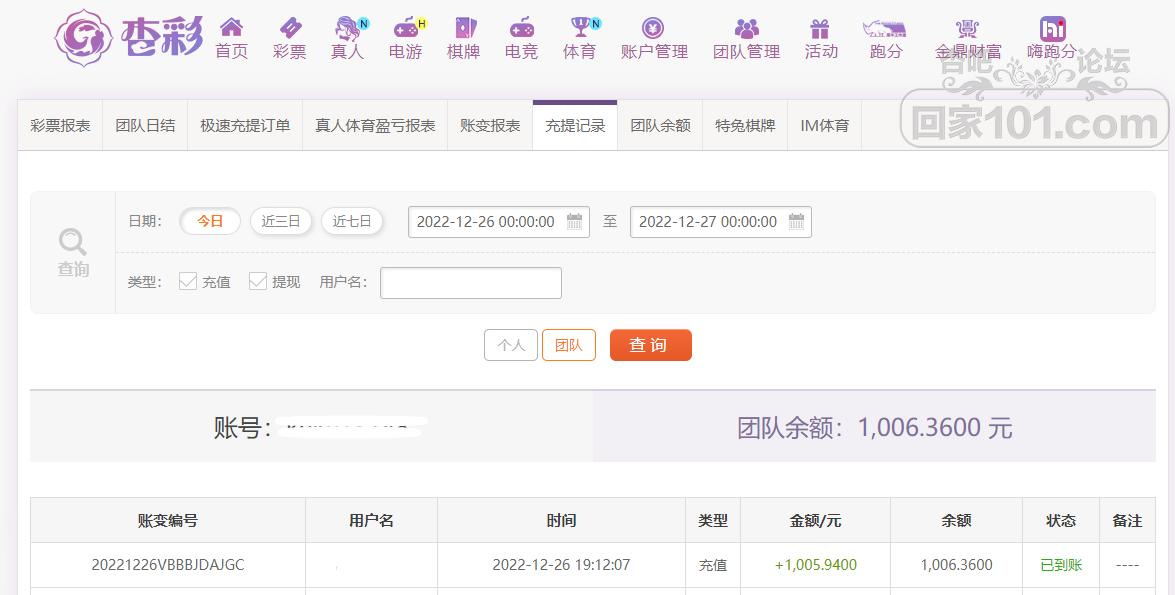Image resolution: width=1175 pixels, height=595 pixels.
Task: Switch to the 彩票报表 tab
Action: coord(60,126)
